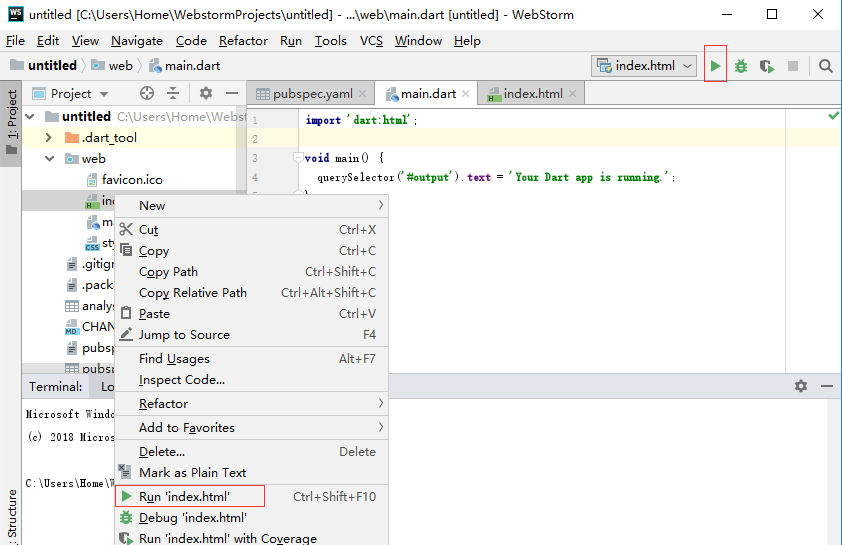842x545 pixels.
Task: Choose Cut from context menu
Action: [251, 230]
